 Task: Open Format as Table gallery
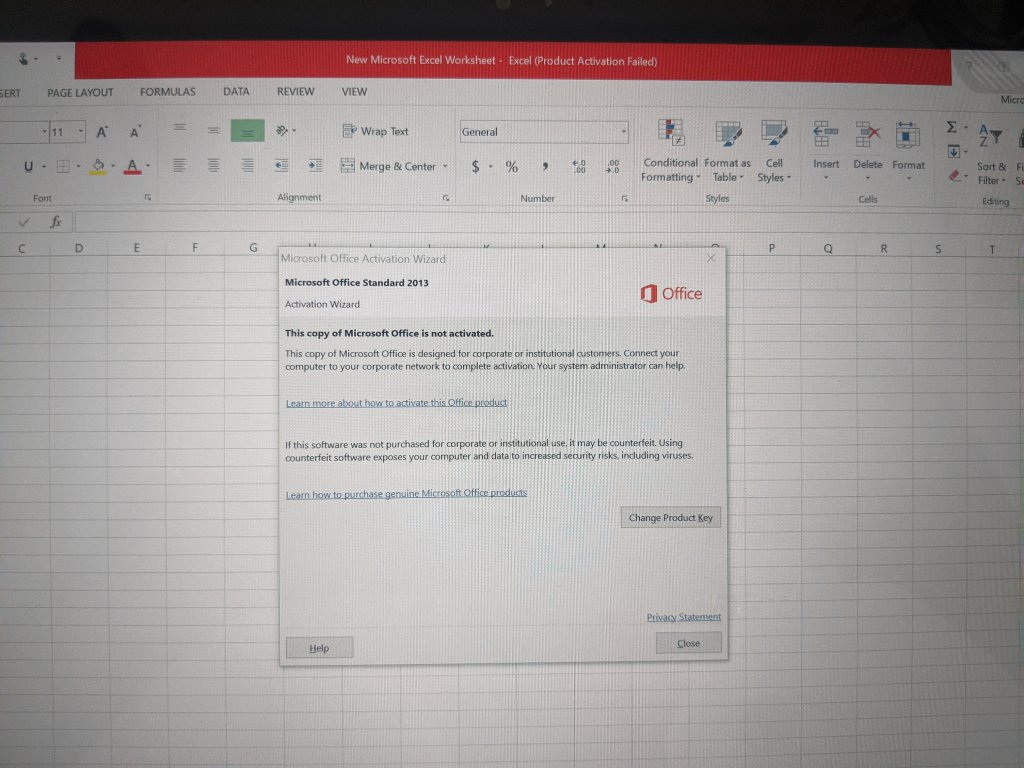(728, 151)
